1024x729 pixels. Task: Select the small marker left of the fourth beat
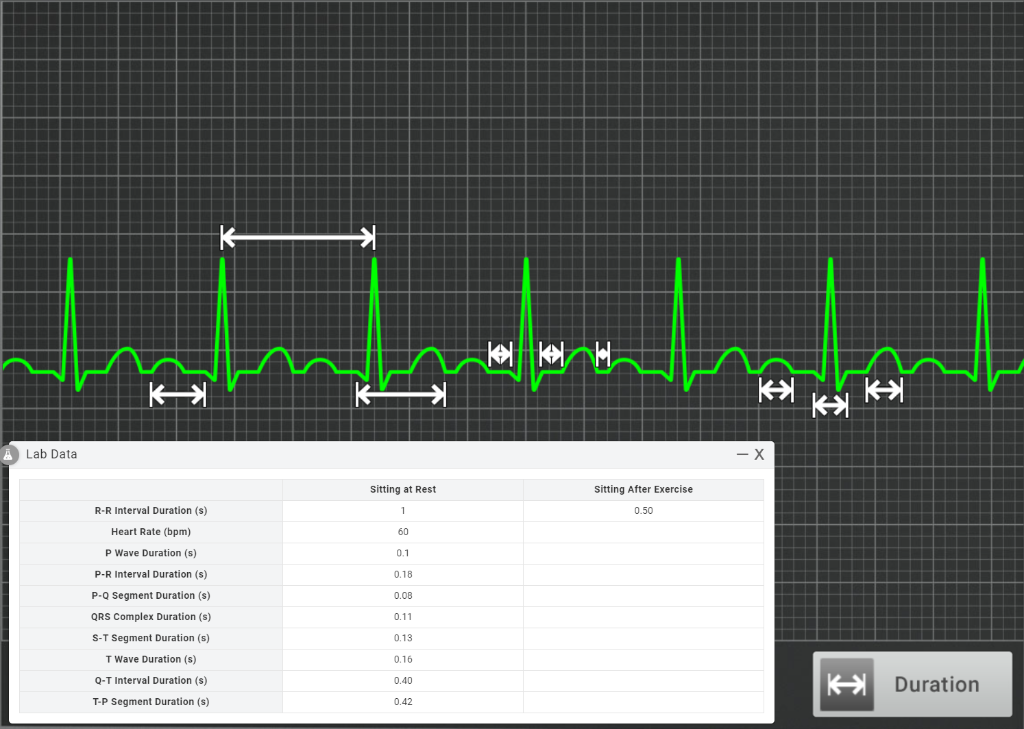(500, 353)
